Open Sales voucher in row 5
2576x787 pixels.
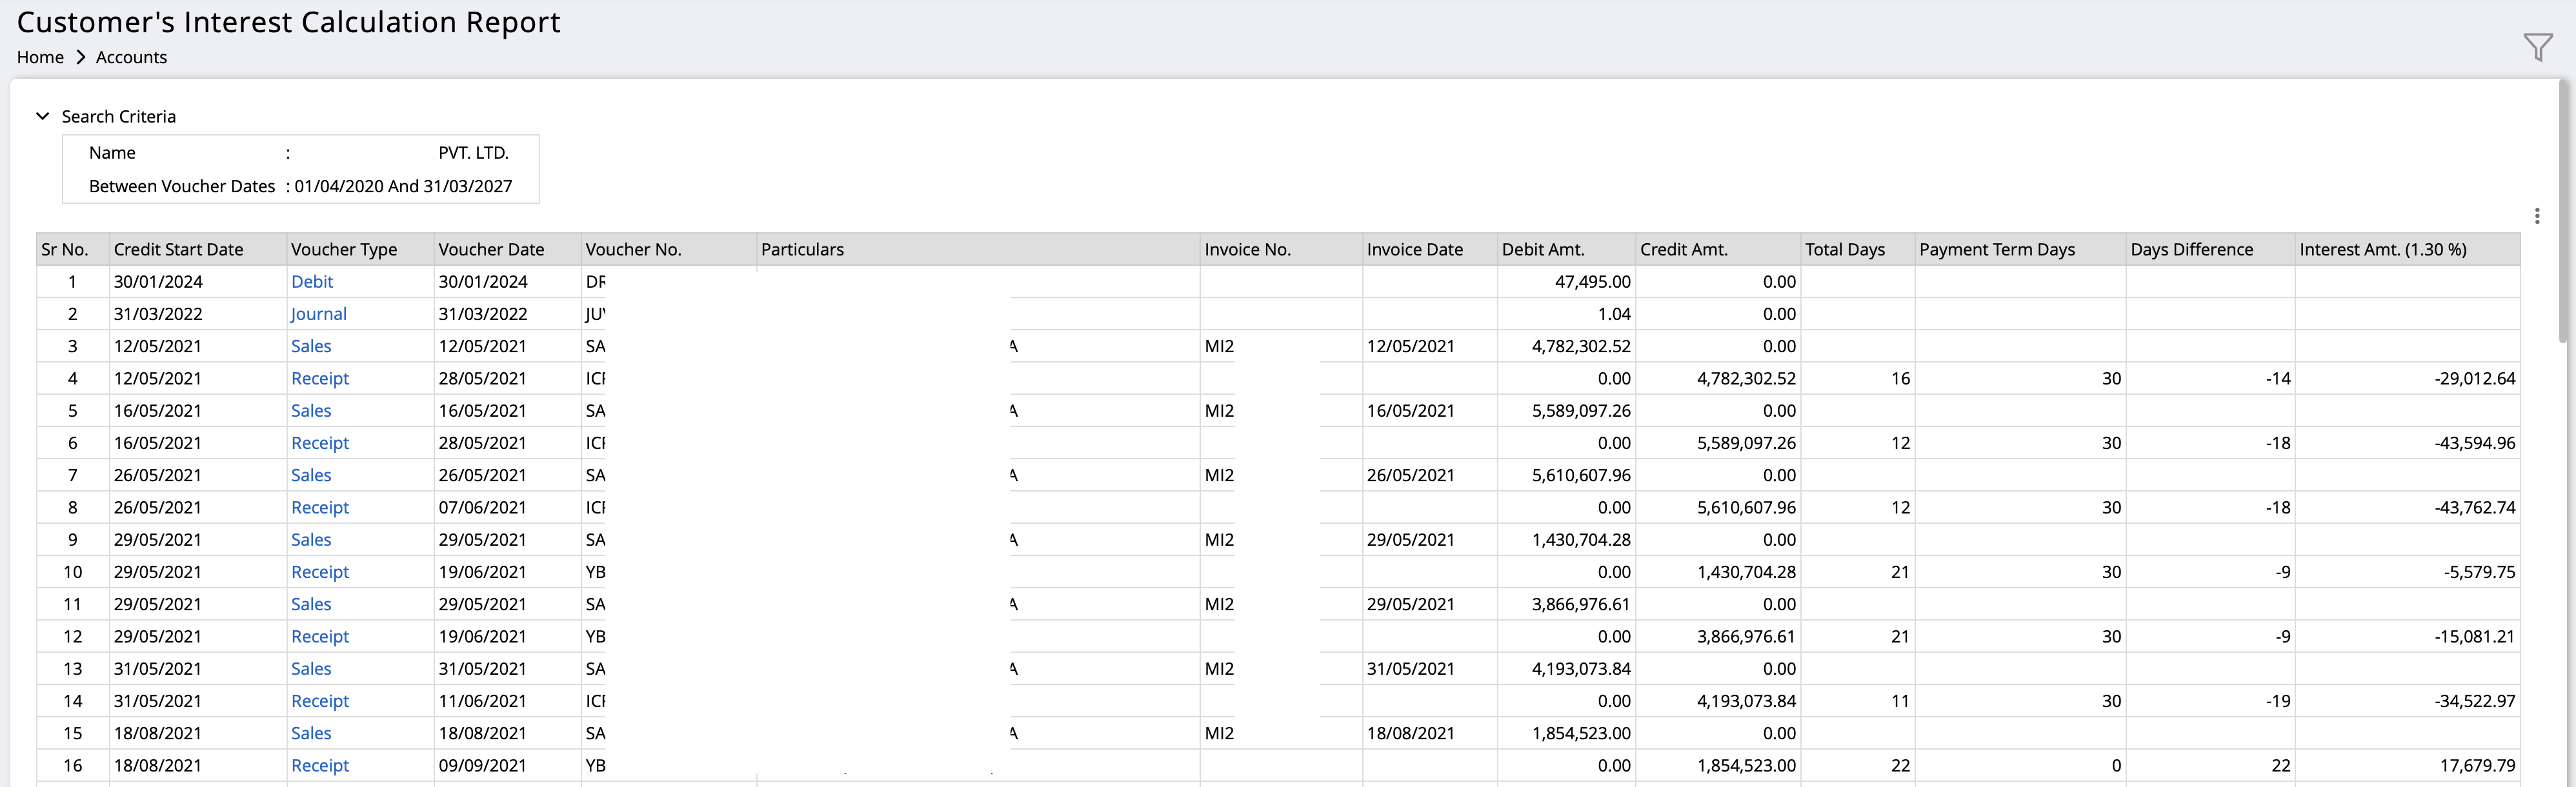pos(311,411)
